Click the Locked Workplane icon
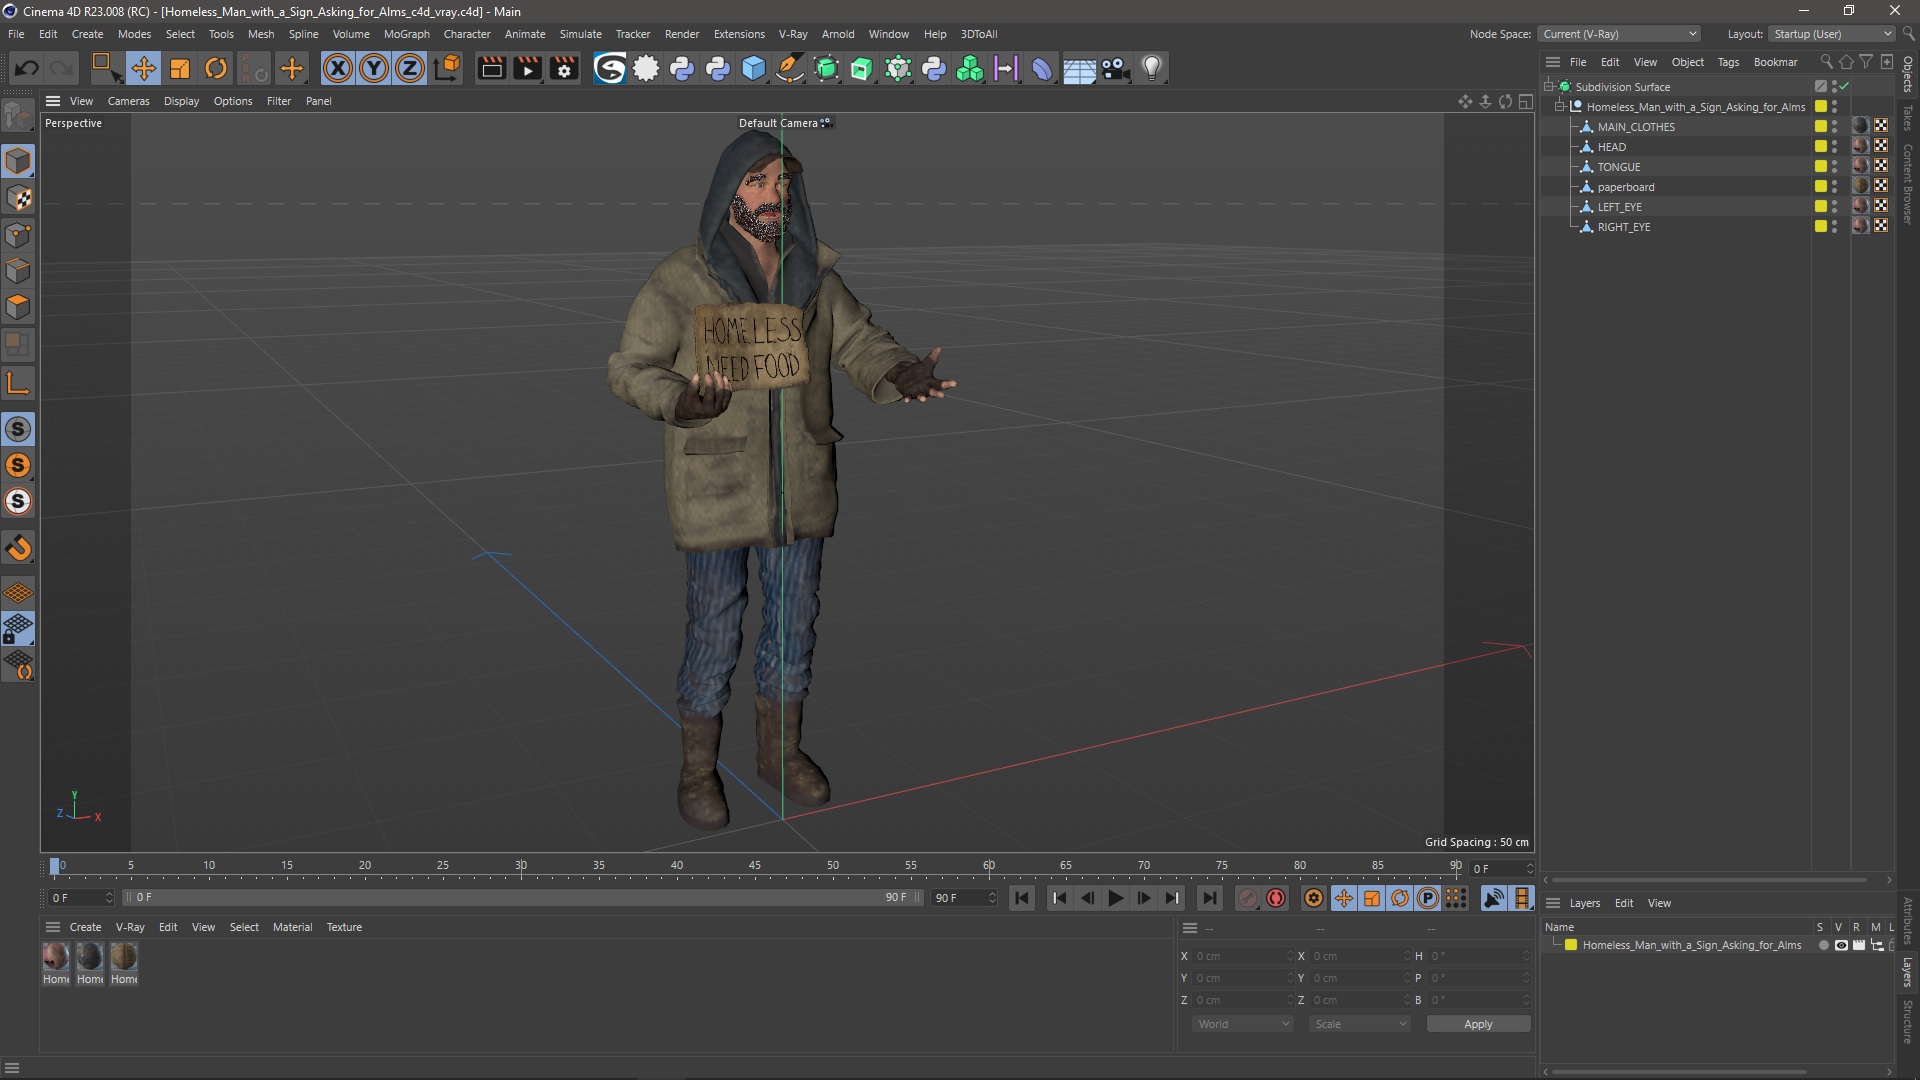1920x1080 pixels. coord(18,629)
